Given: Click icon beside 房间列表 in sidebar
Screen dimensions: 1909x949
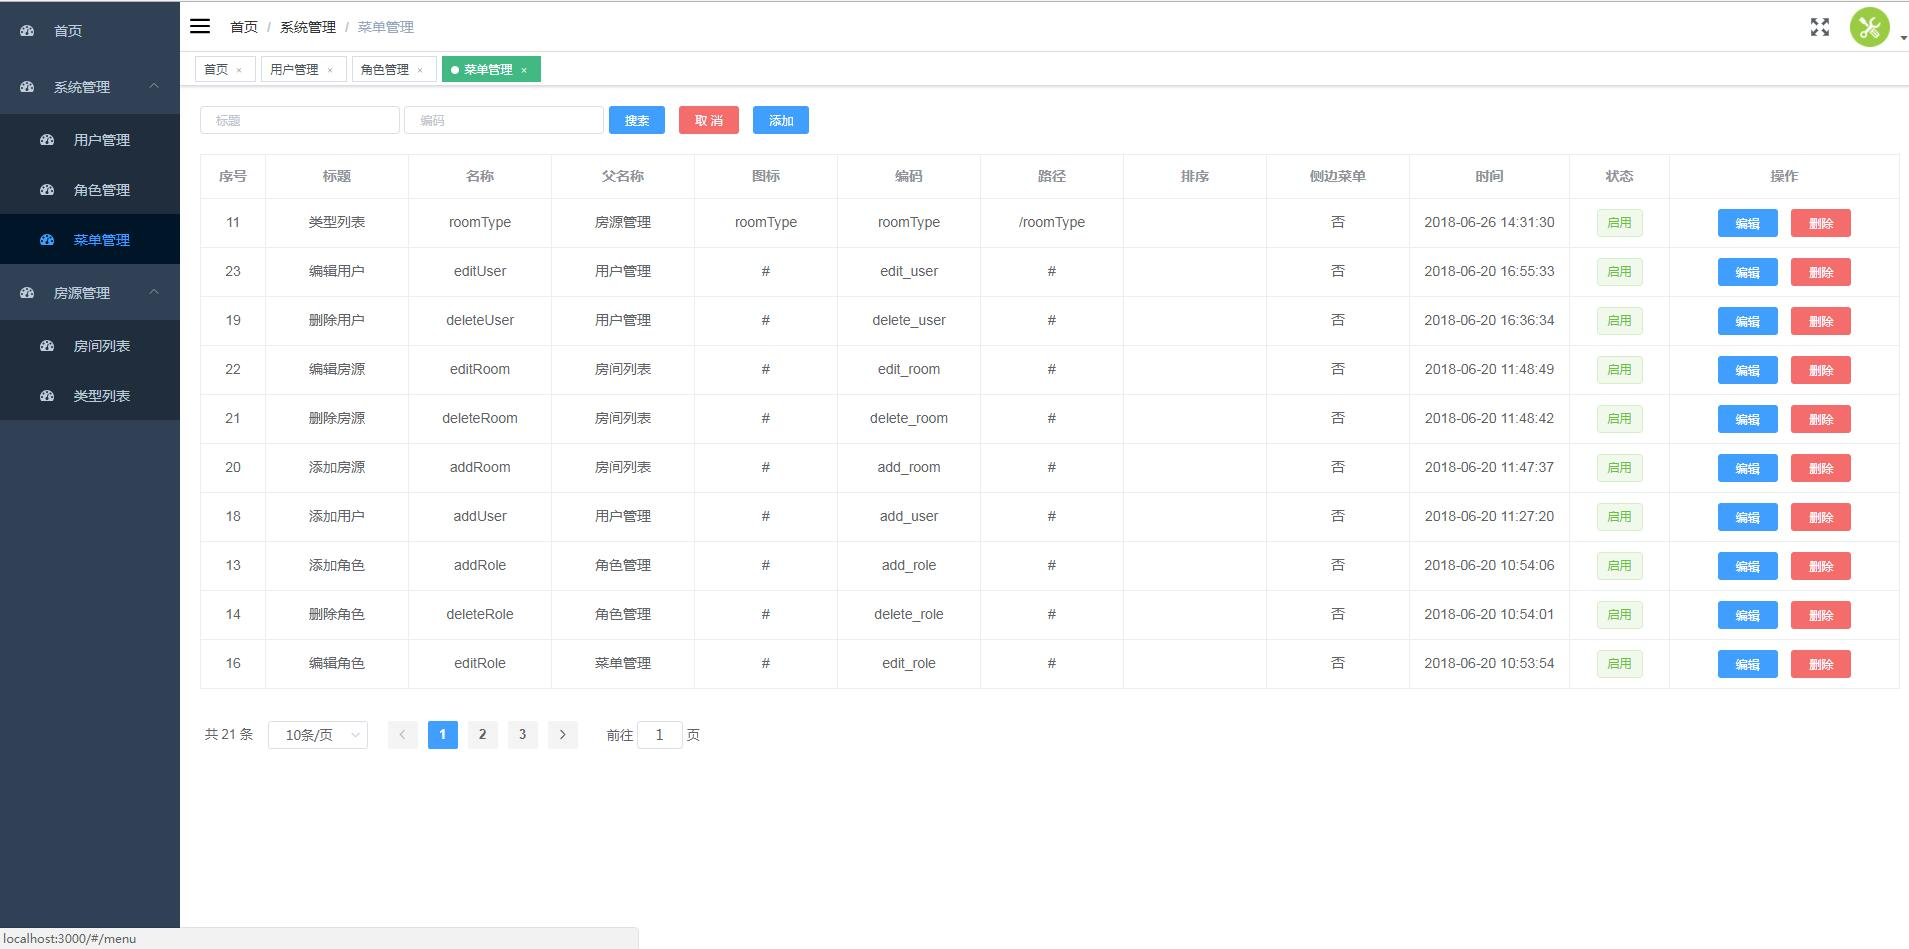Looking at the screenshot, I should pos(47,346).
